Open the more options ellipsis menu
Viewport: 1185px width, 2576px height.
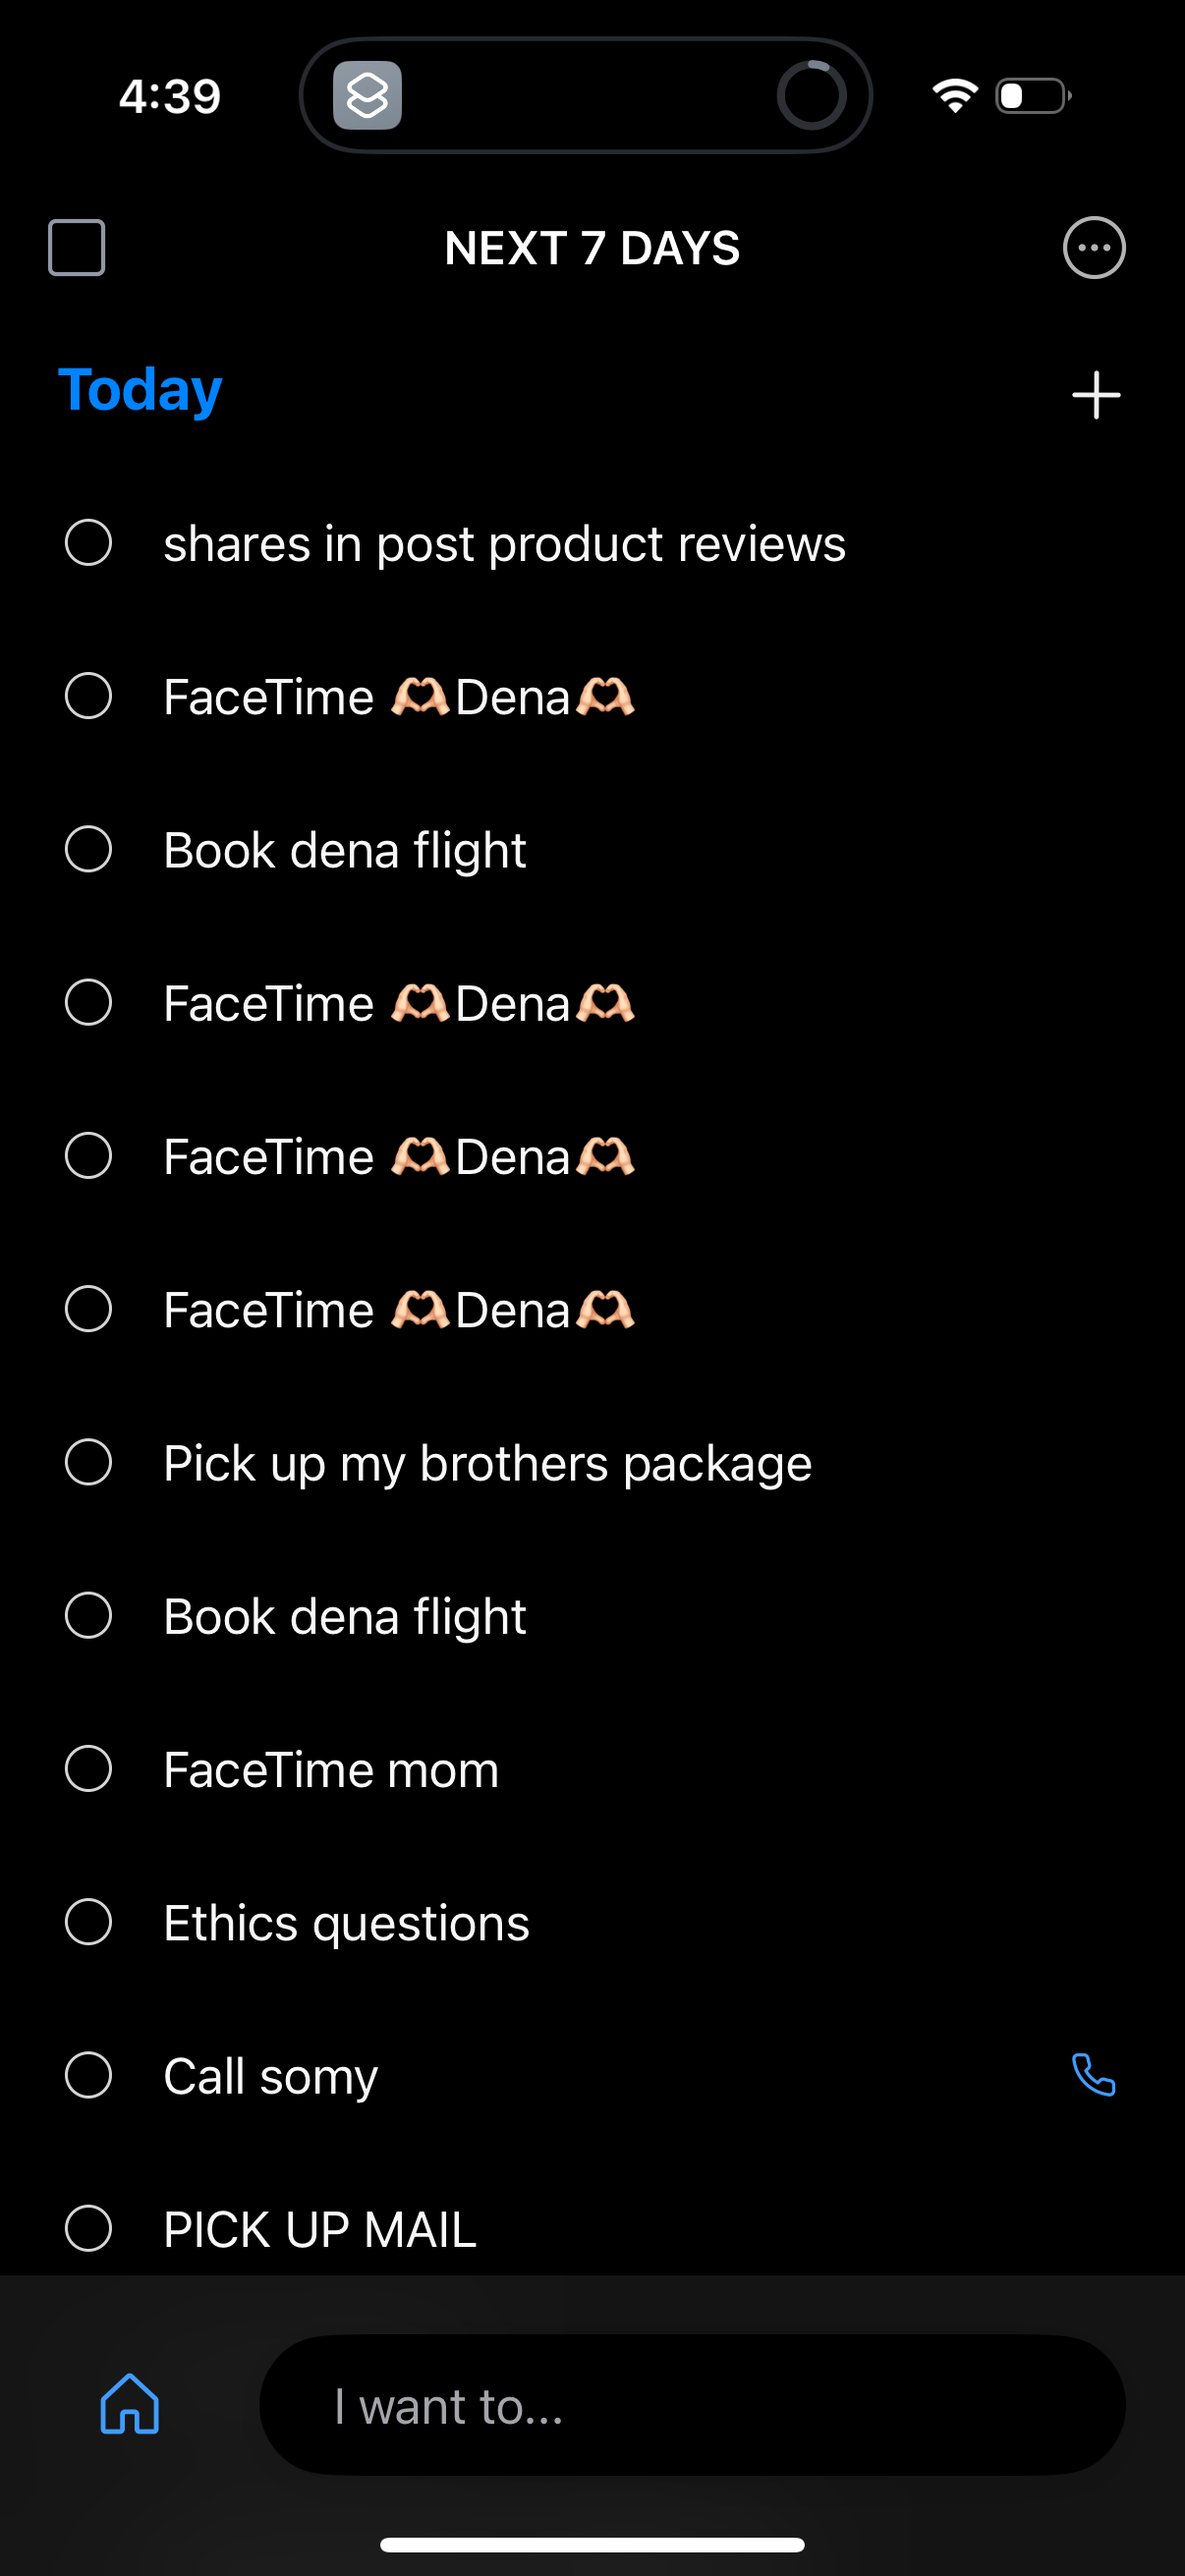click(1093, 248)
